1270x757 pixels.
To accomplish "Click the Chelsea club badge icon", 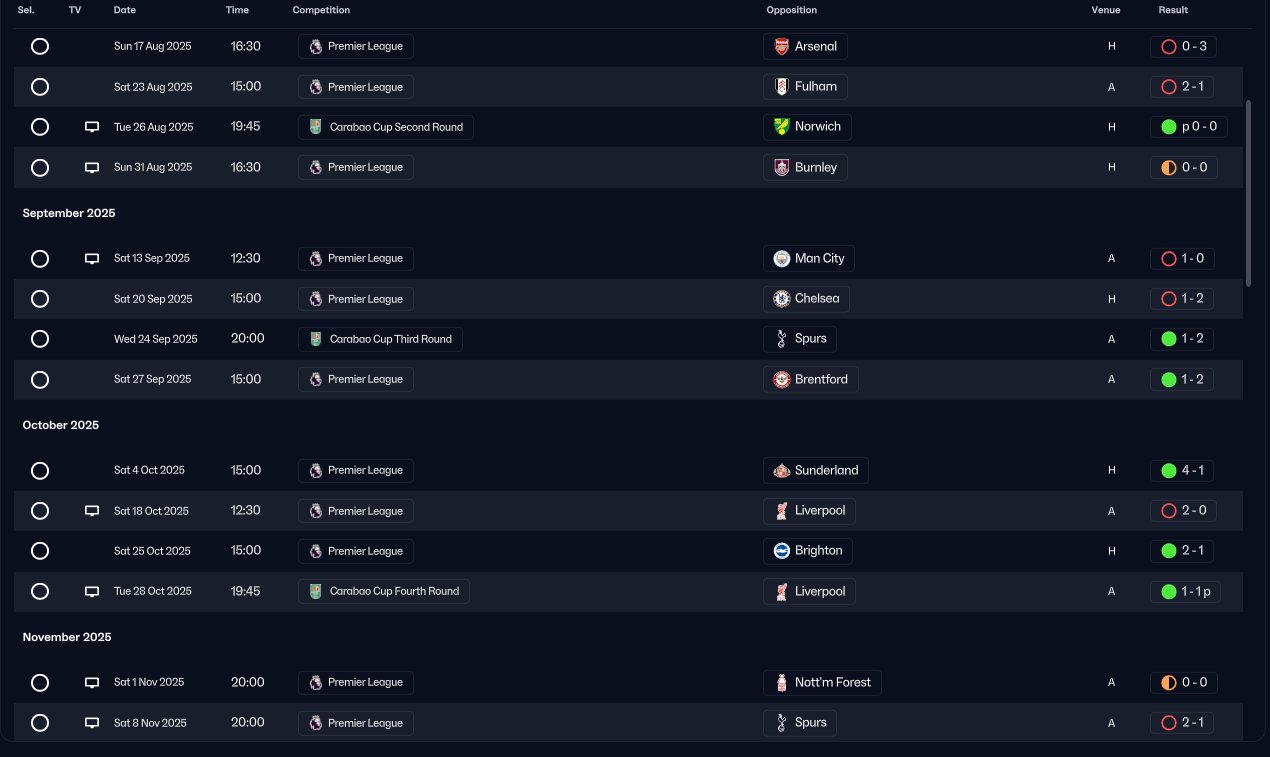I will point(782,299).
